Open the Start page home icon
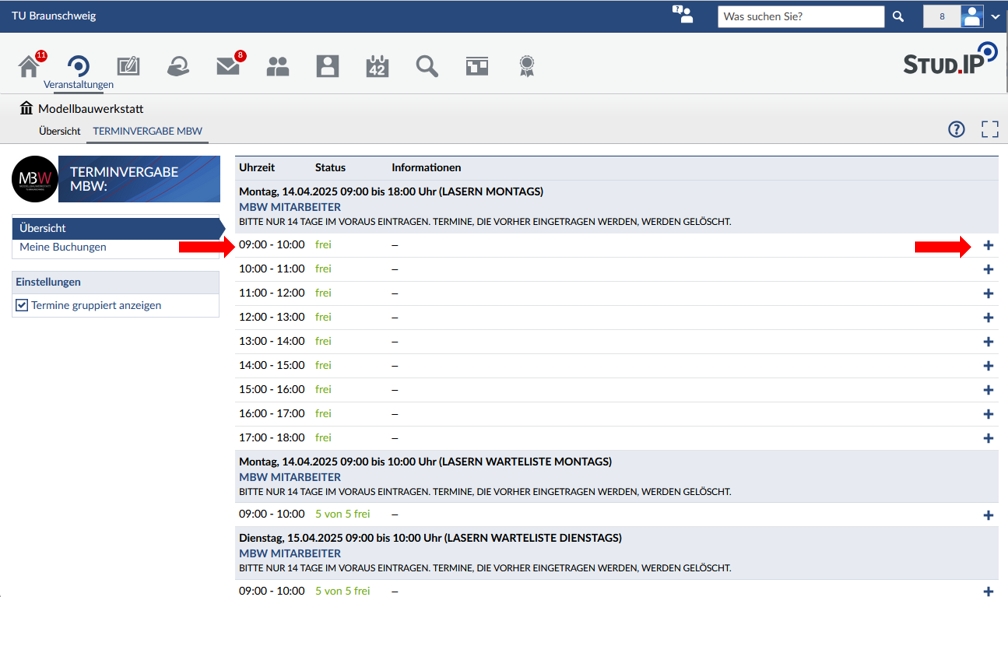The height and width of the screenshot is (647, 1008). (x=29, y=66)
